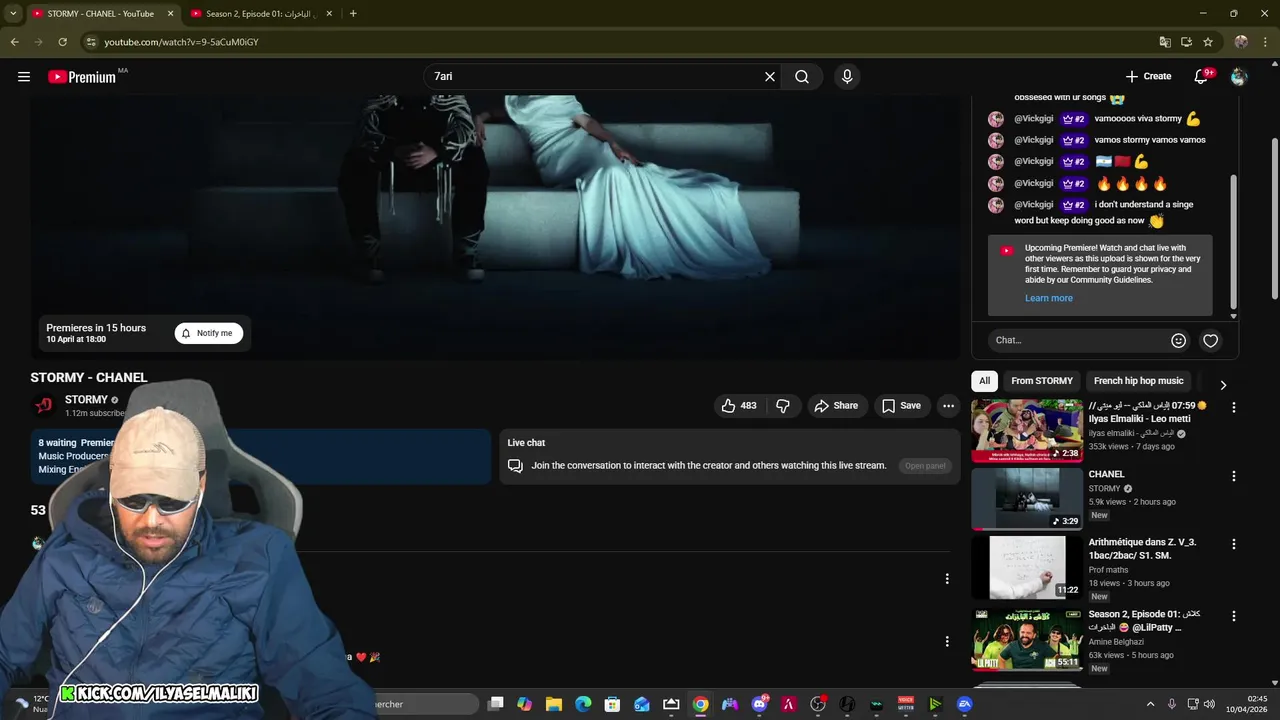
Task: Start voice search with the microphone icon
Action: (847, 77)
